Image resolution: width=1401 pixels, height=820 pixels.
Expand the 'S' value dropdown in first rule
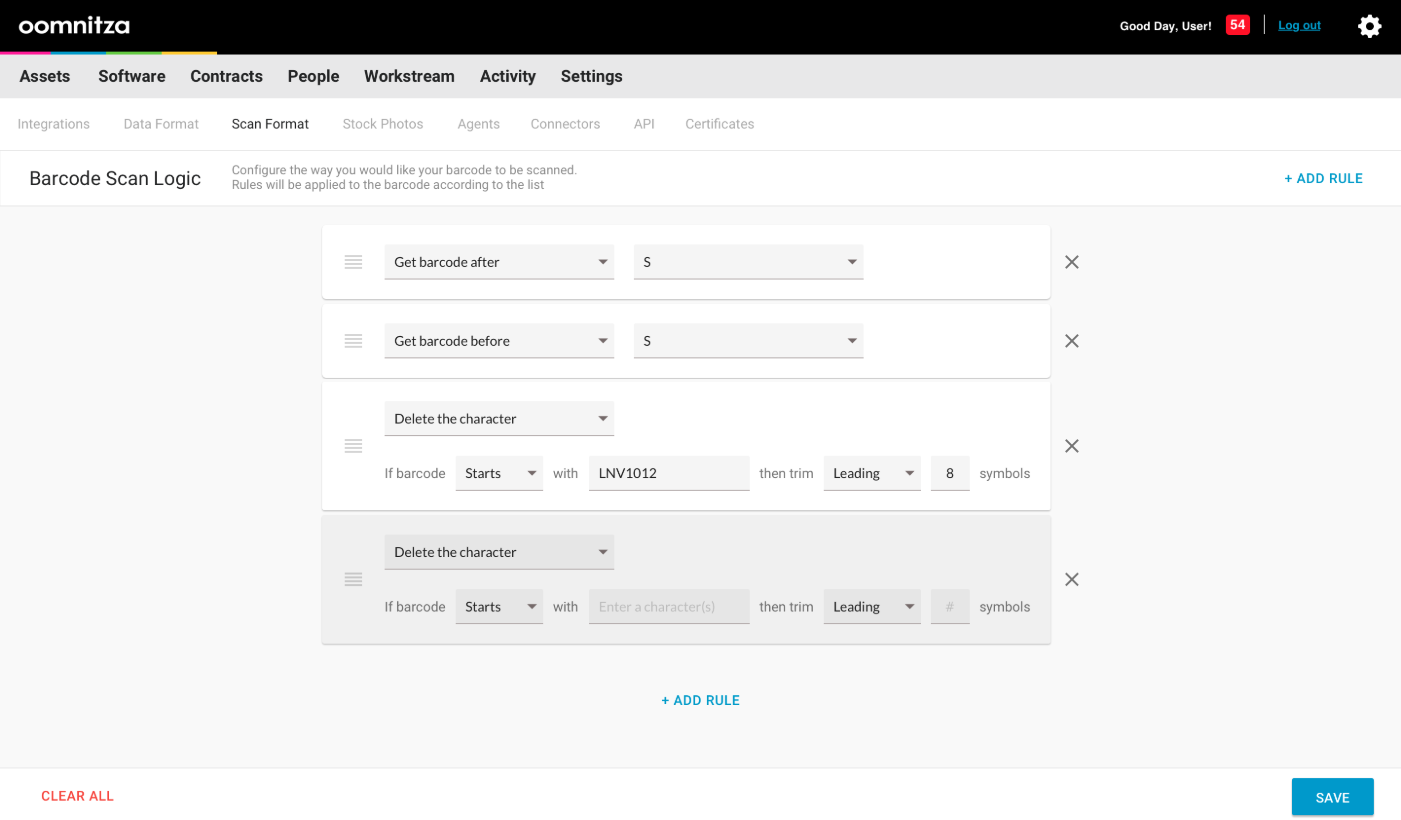coord(748,262)
